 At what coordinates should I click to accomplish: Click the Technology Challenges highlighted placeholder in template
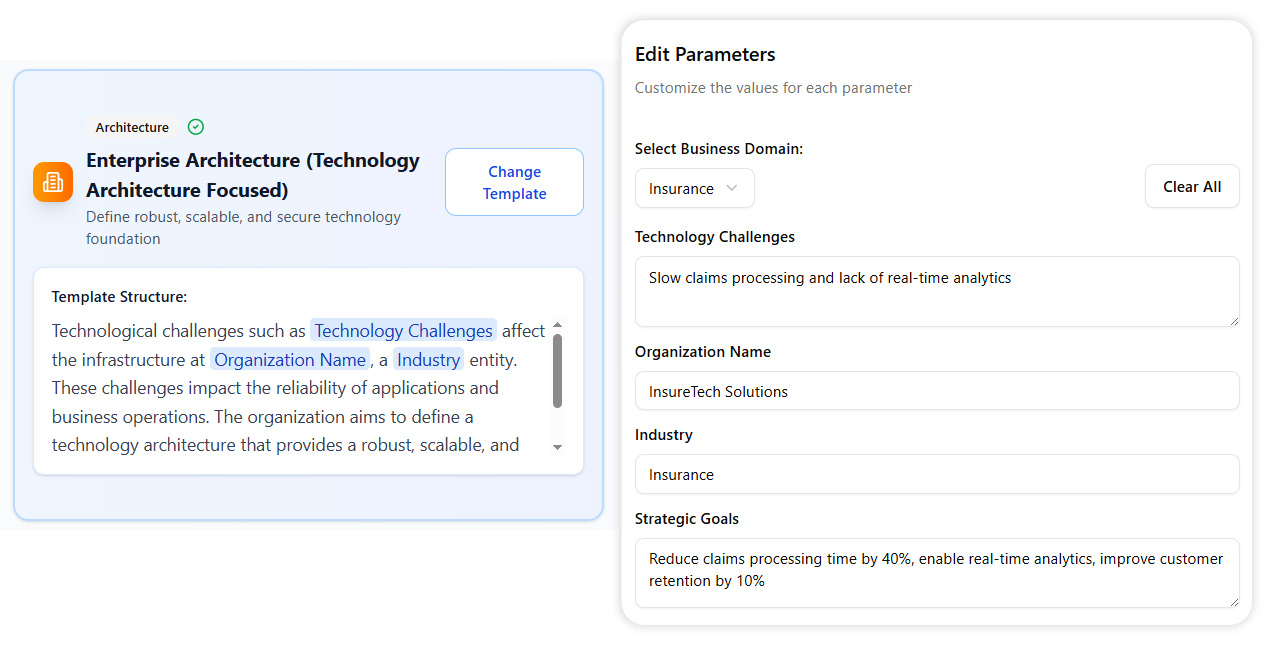403,331
